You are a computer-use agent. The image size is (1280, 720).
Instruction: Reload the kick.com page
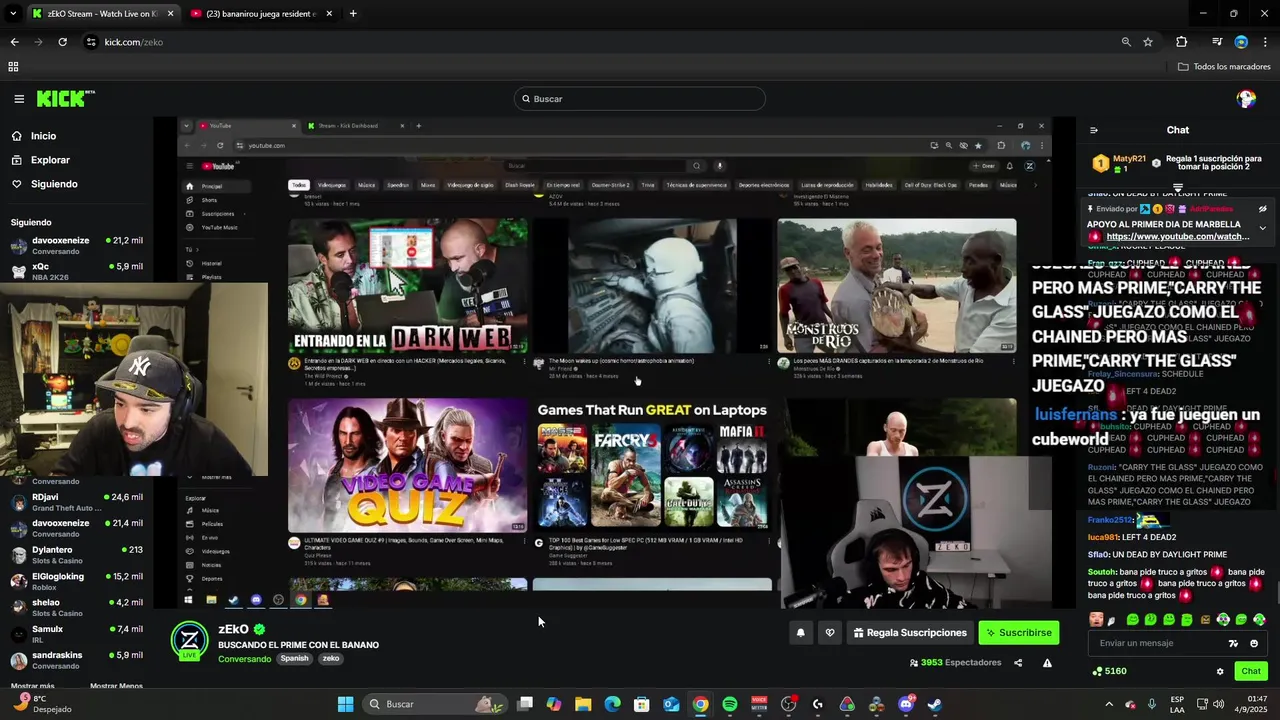pyautogui.click(x=62, y=42)
